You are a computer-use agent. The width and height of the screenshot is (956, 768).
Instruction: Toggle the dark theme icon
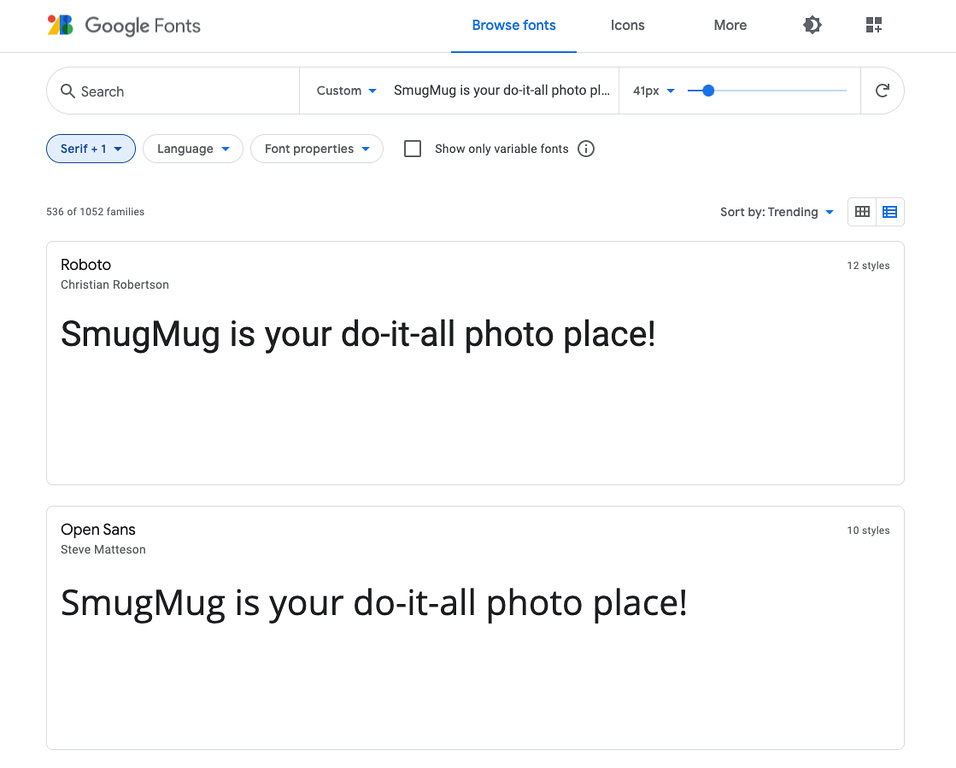812,25
